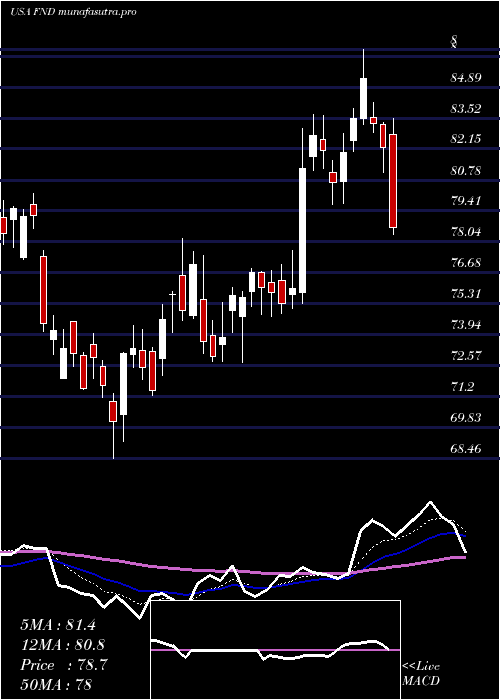The width and height of the screenshot is (500, 700).
Task: Click the 80.78 price level label
Action: pos(466,170)
